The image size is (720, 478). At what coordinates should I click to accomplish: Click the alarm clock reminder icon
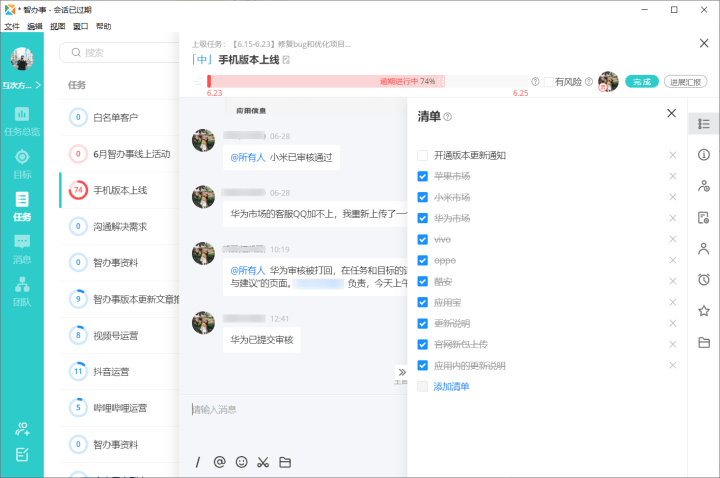[x=704, y=279]
